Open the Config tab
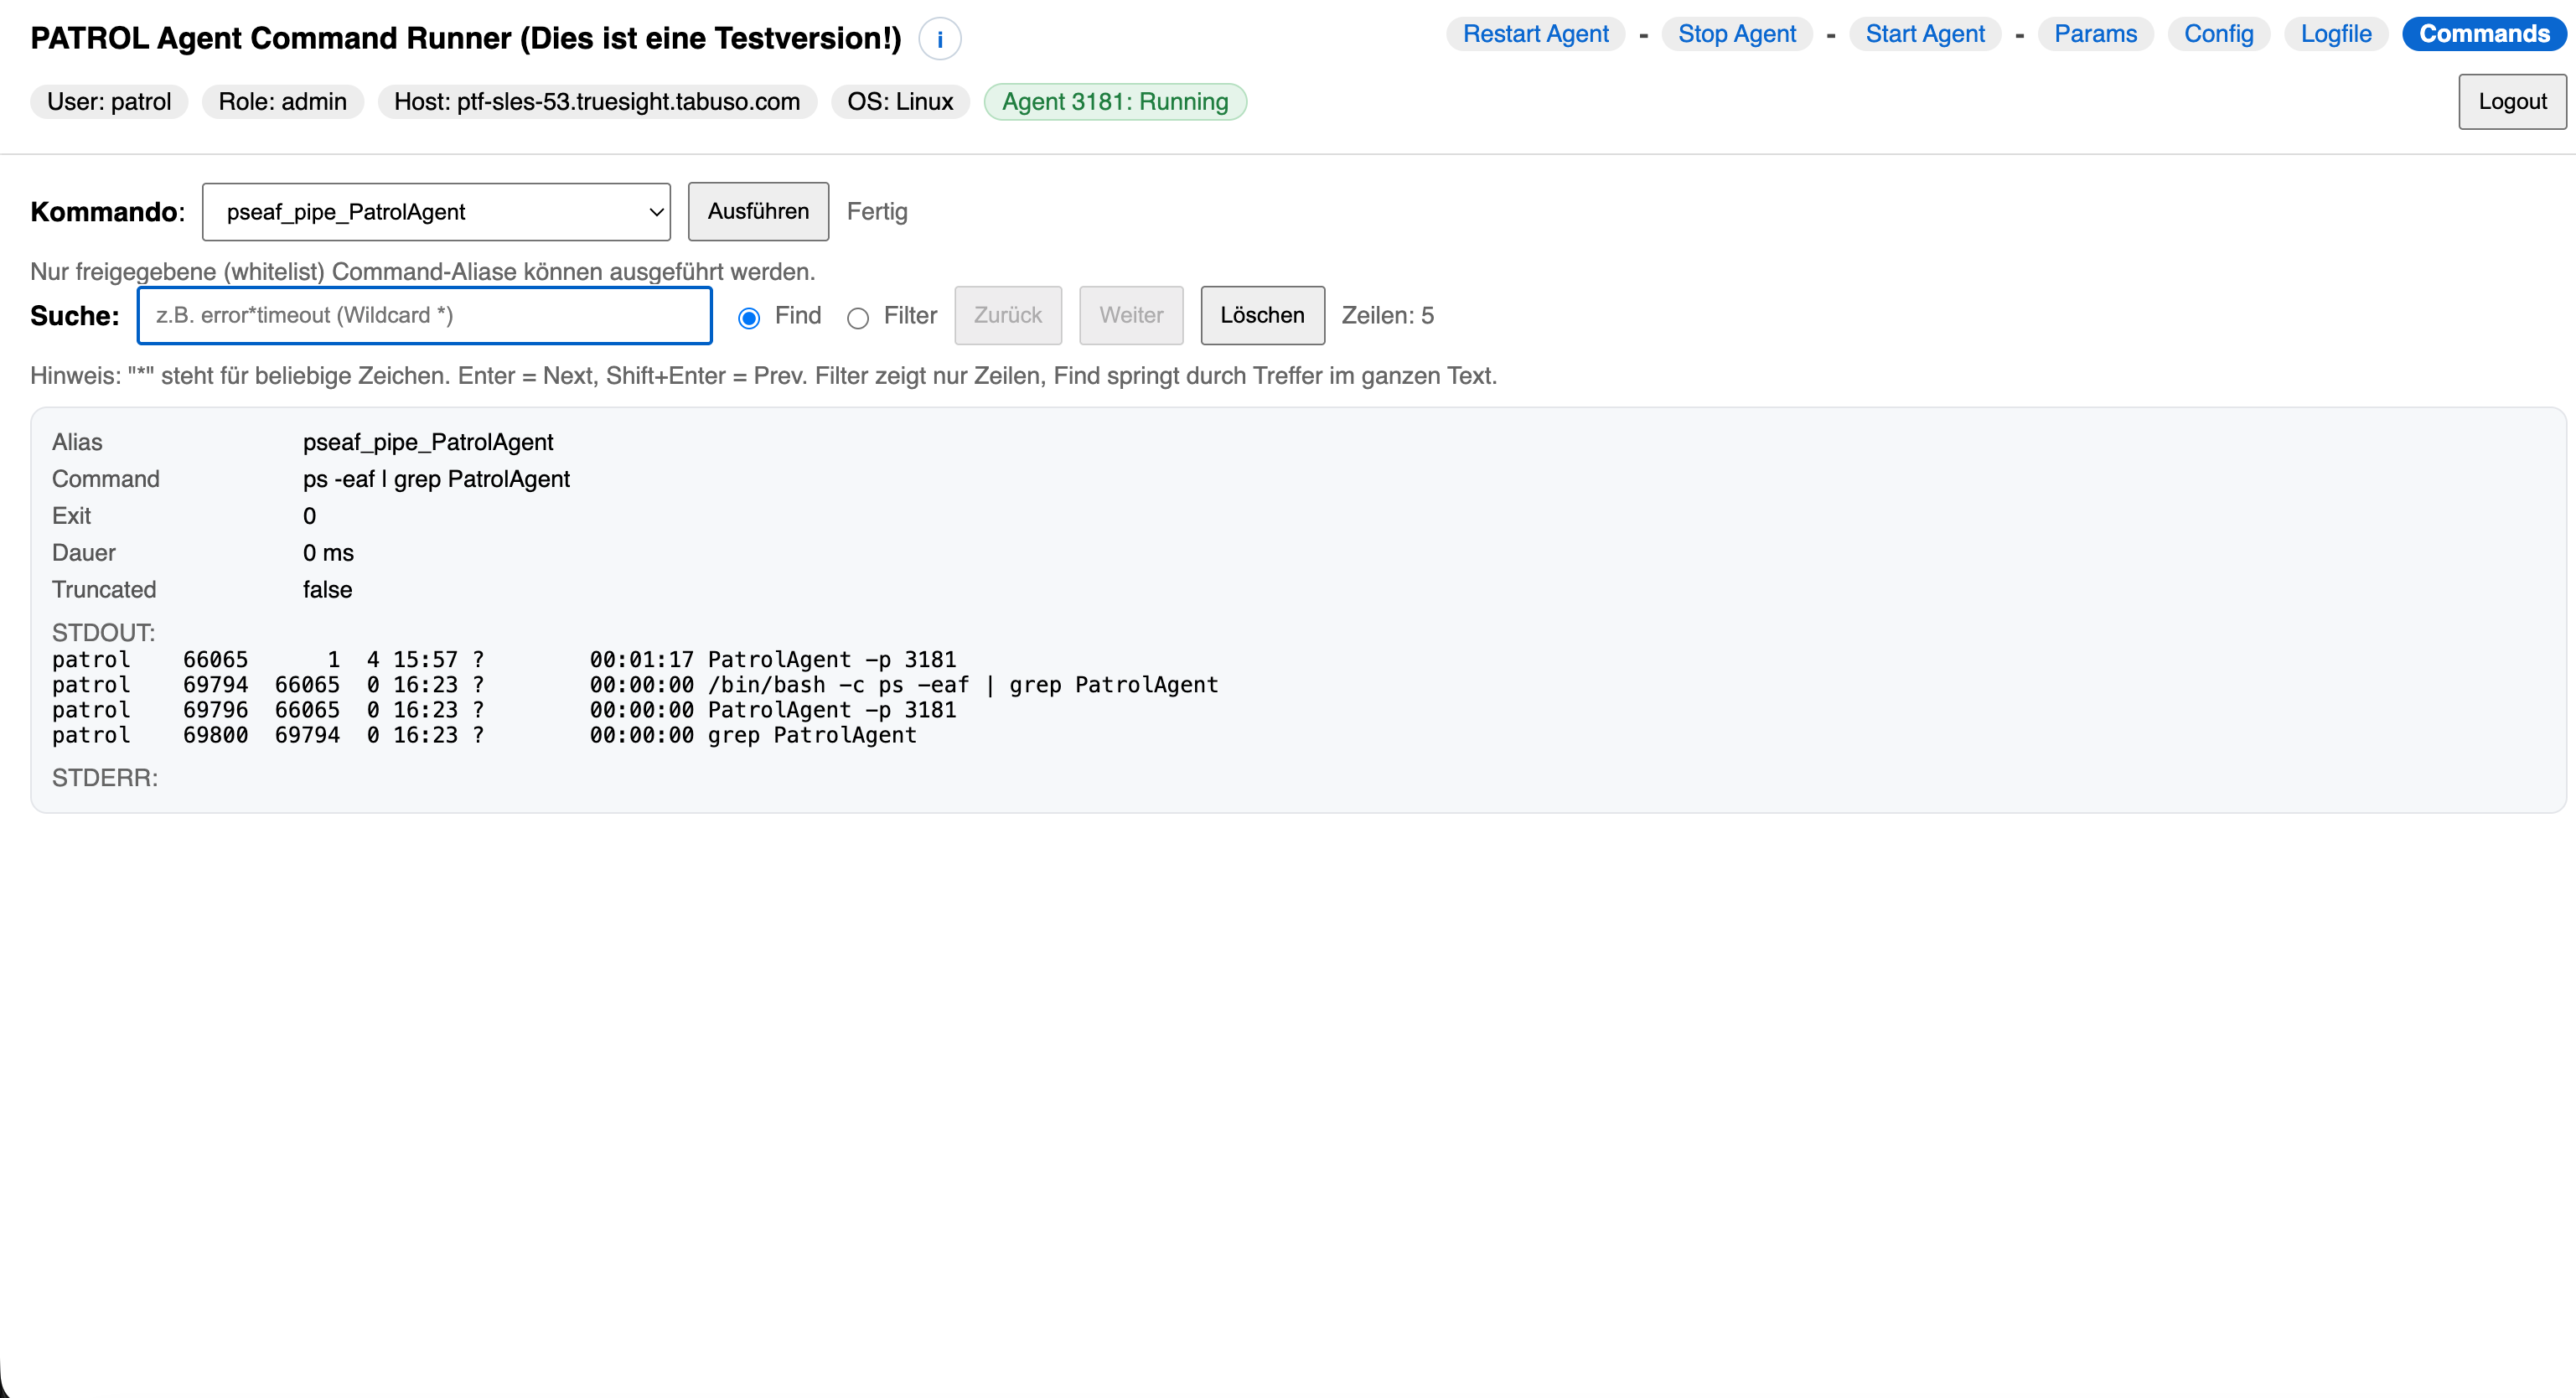Viewport: 2576px width, 1398px height. [x=2218, y=34]
